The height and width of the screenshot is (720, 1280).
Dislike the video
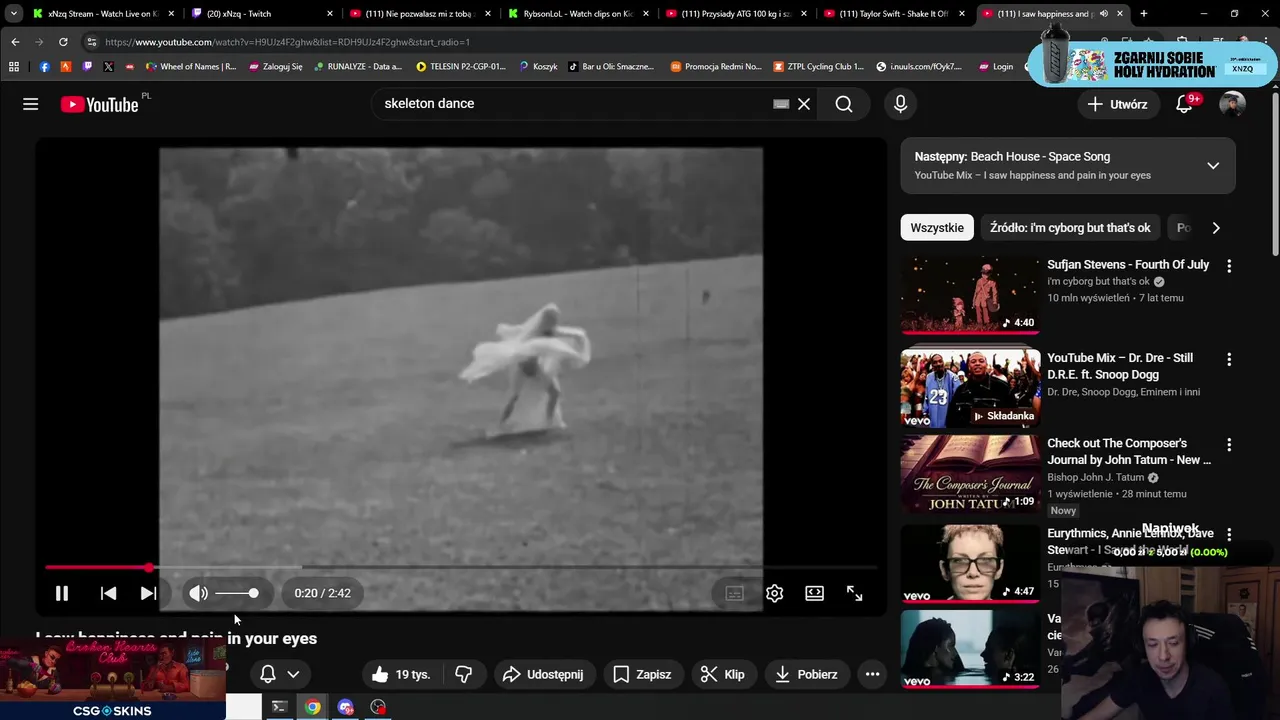click(463, 674)
